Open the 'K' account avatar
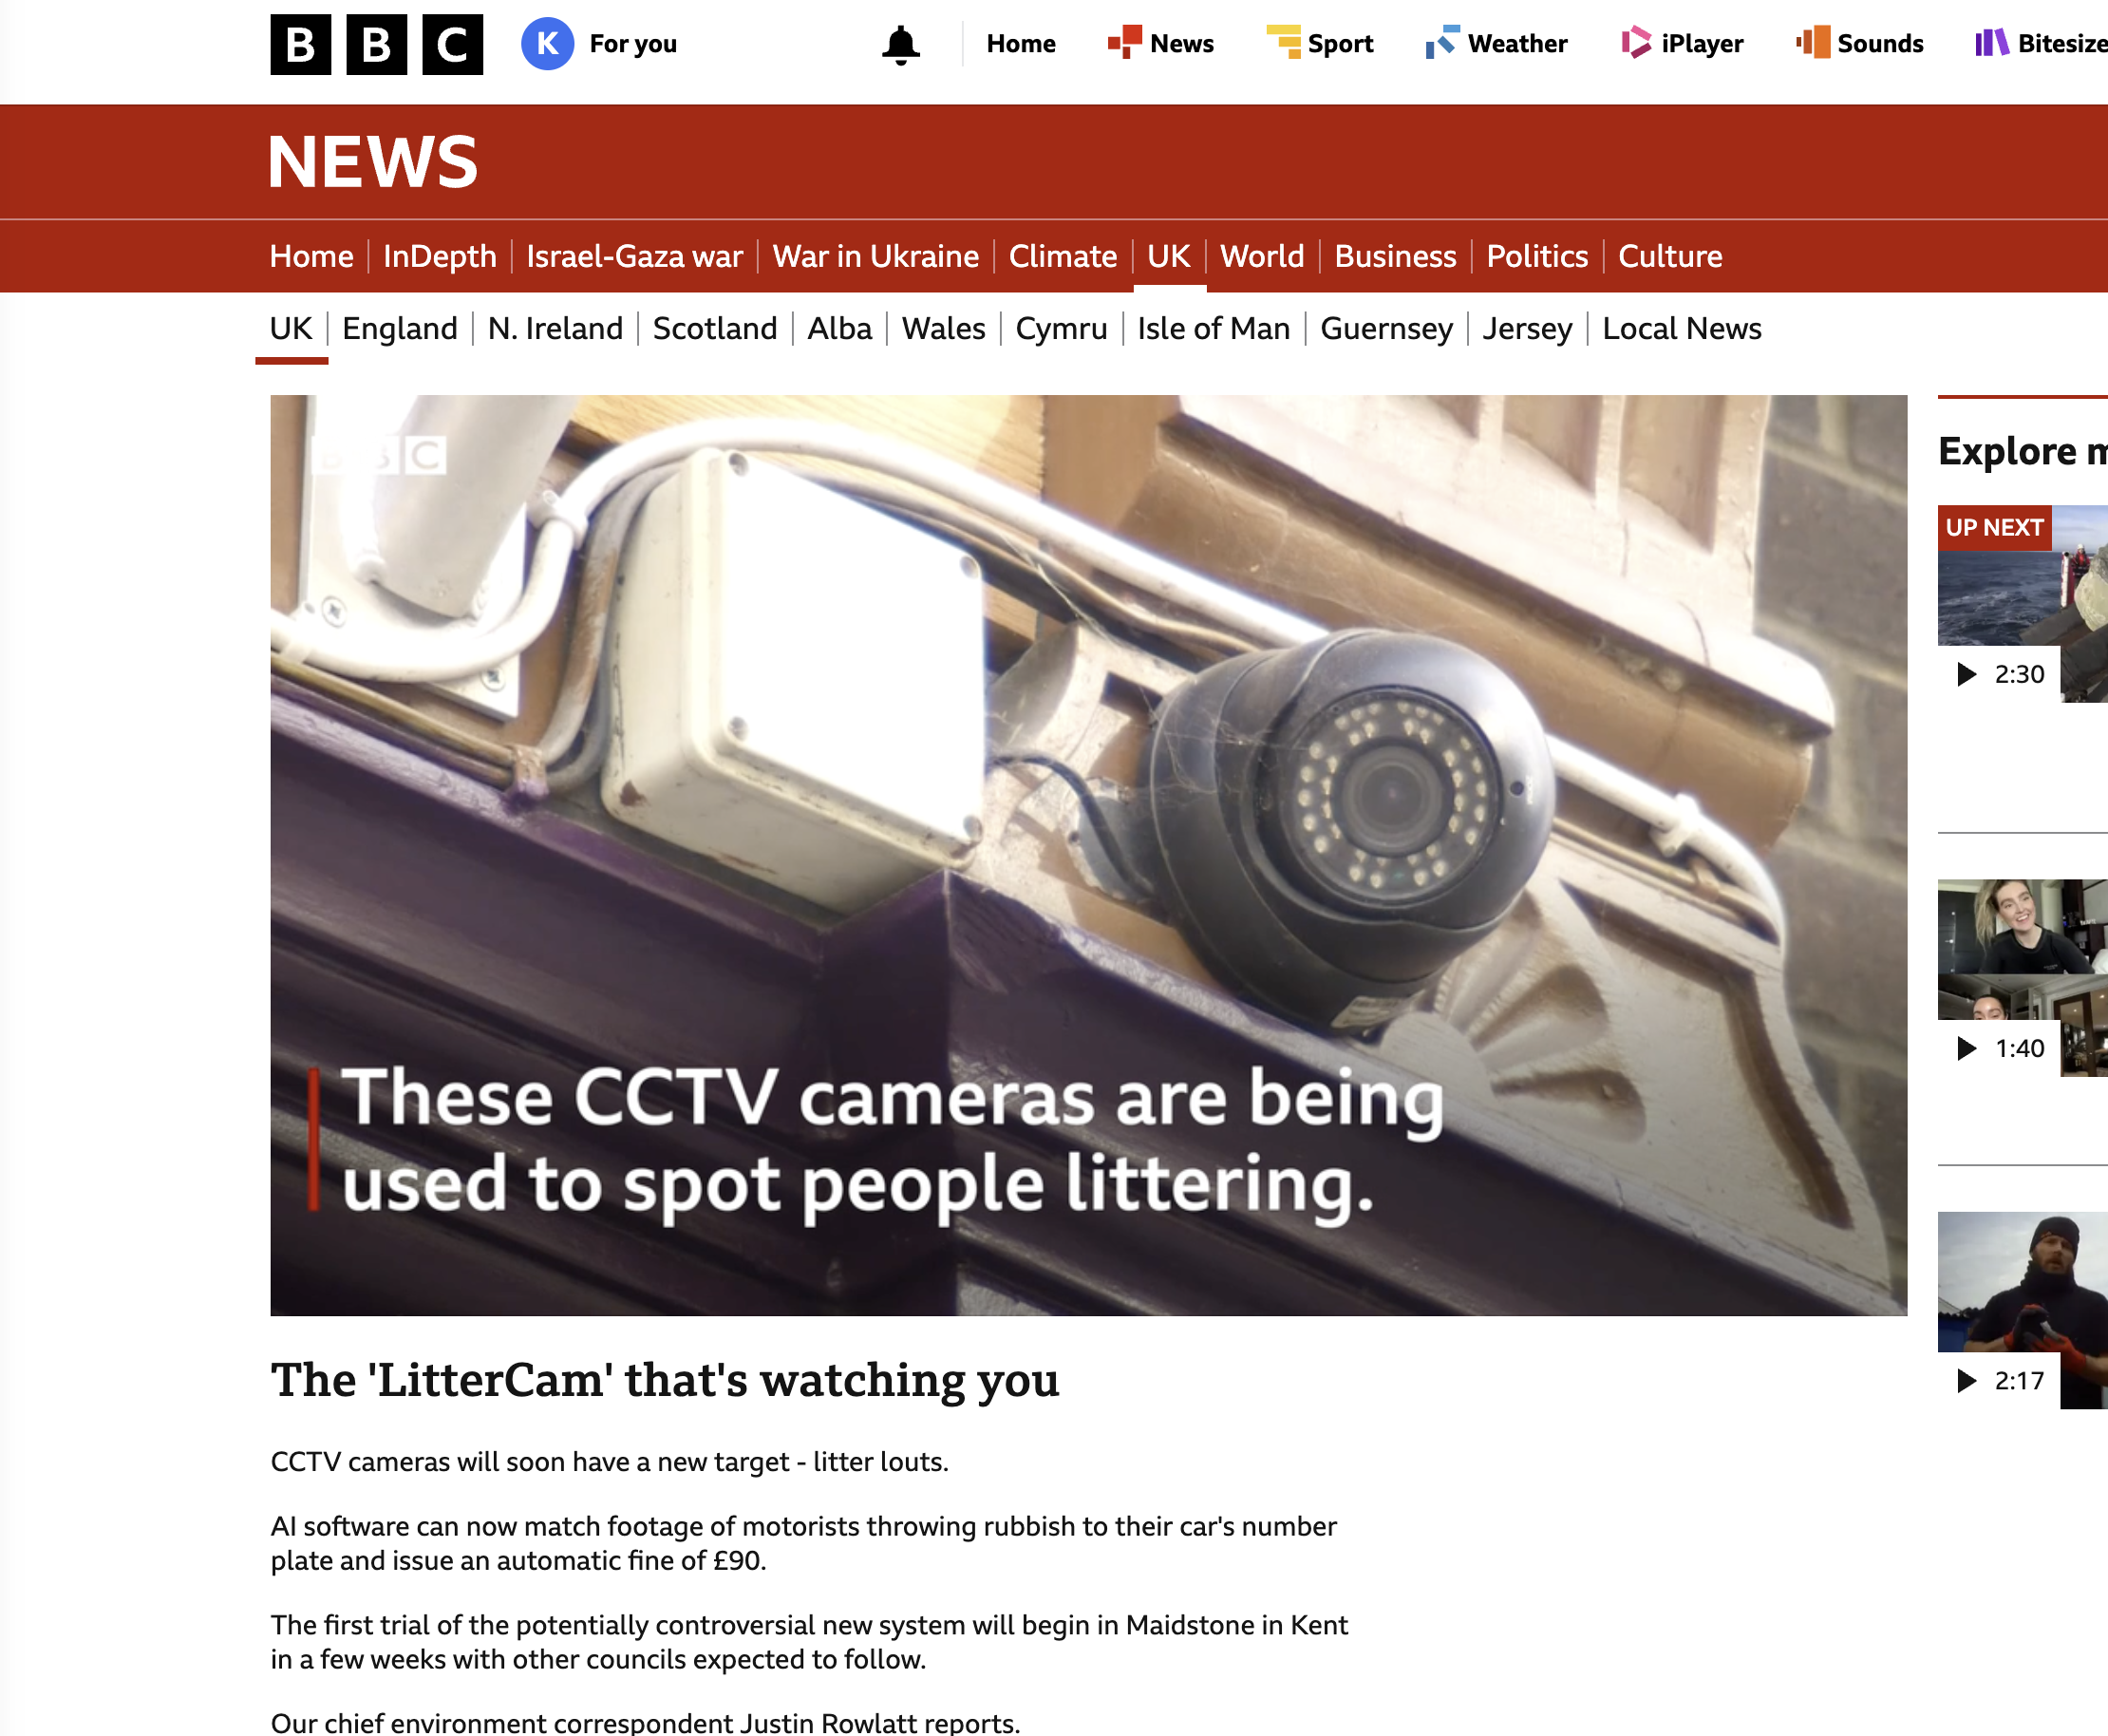This screenshot has width=2108, height=1736. pyautogui.click(x=547, y=44)
